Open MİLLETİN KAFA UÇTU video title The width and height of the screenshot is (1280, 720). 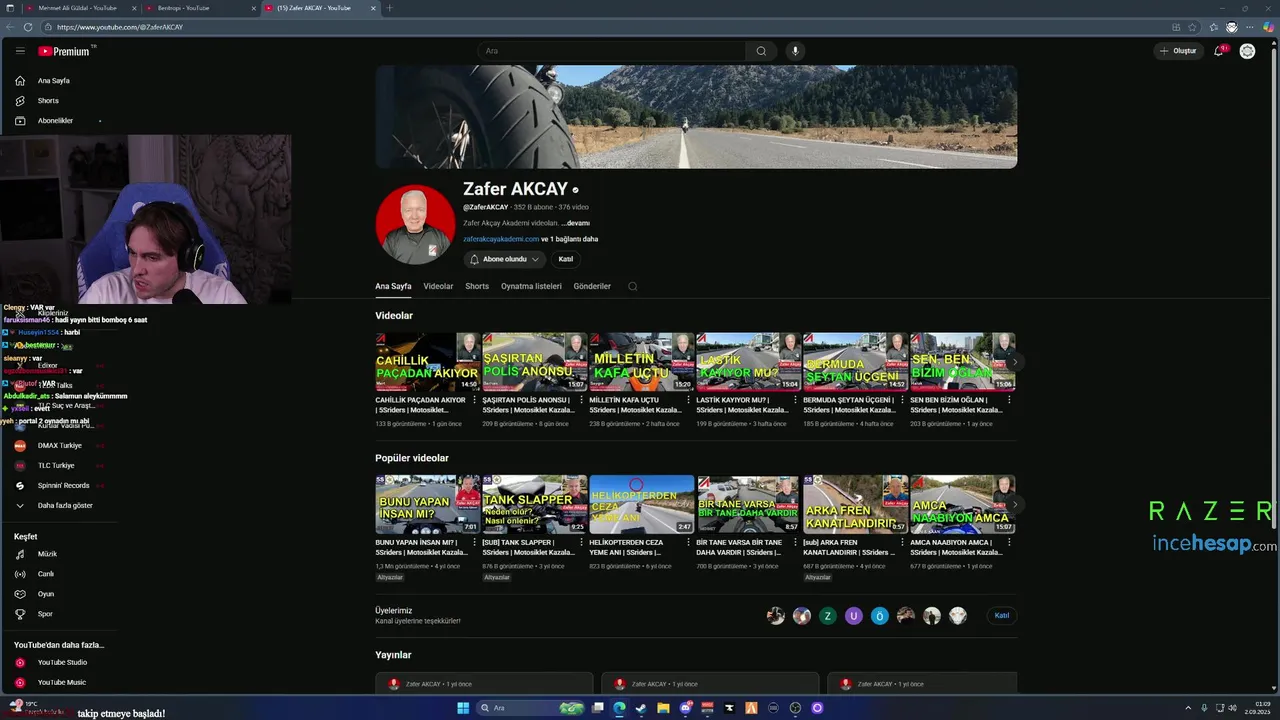(x=636, y=405)
